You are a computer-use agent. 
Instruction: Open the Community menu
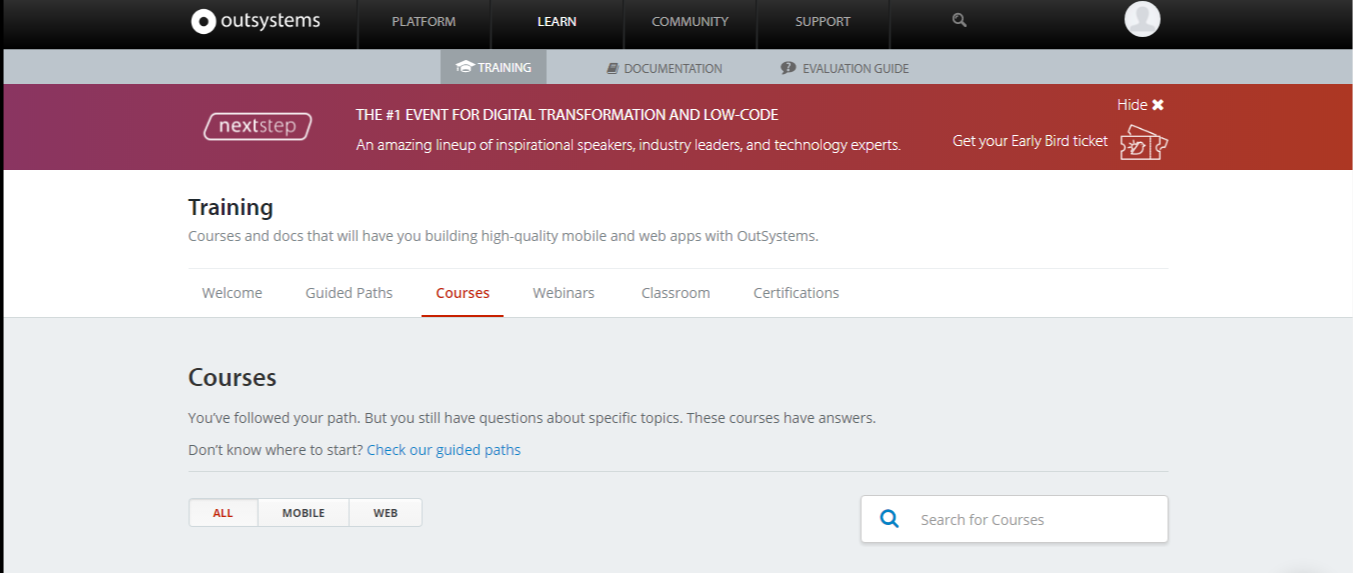click(690, 21)
